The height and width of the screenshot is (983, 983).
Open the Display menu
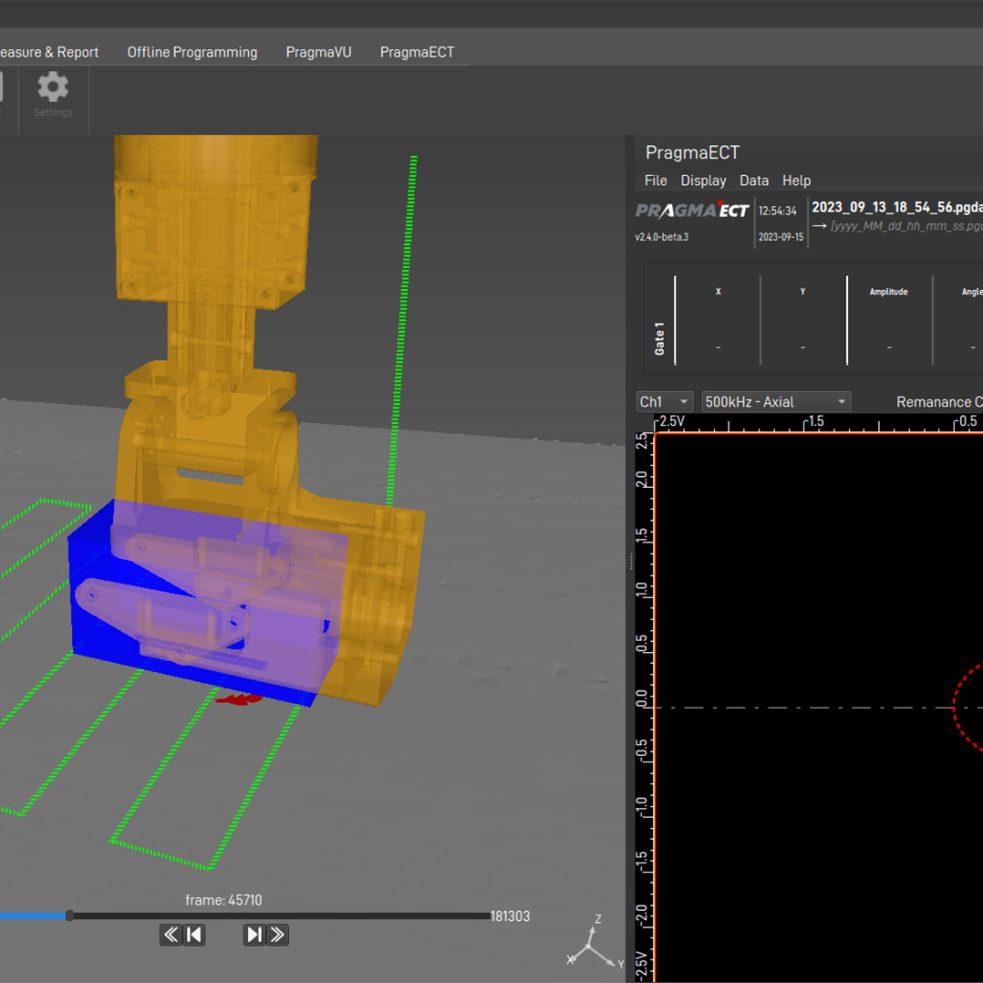(x=703, y=181)
